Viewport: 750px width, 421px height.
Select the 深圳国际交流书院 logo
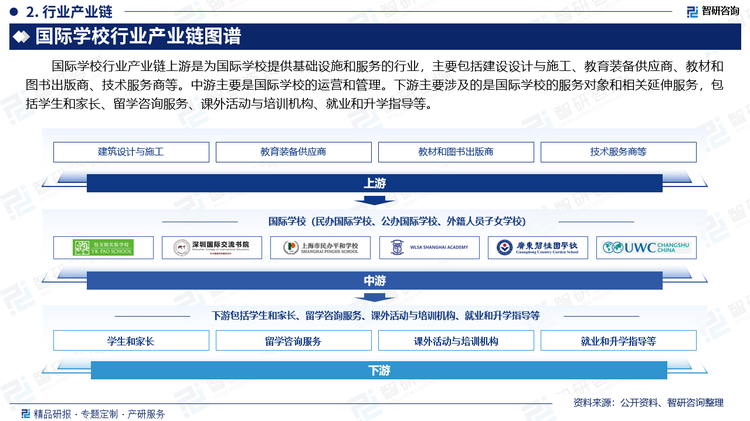coord(212,247)
